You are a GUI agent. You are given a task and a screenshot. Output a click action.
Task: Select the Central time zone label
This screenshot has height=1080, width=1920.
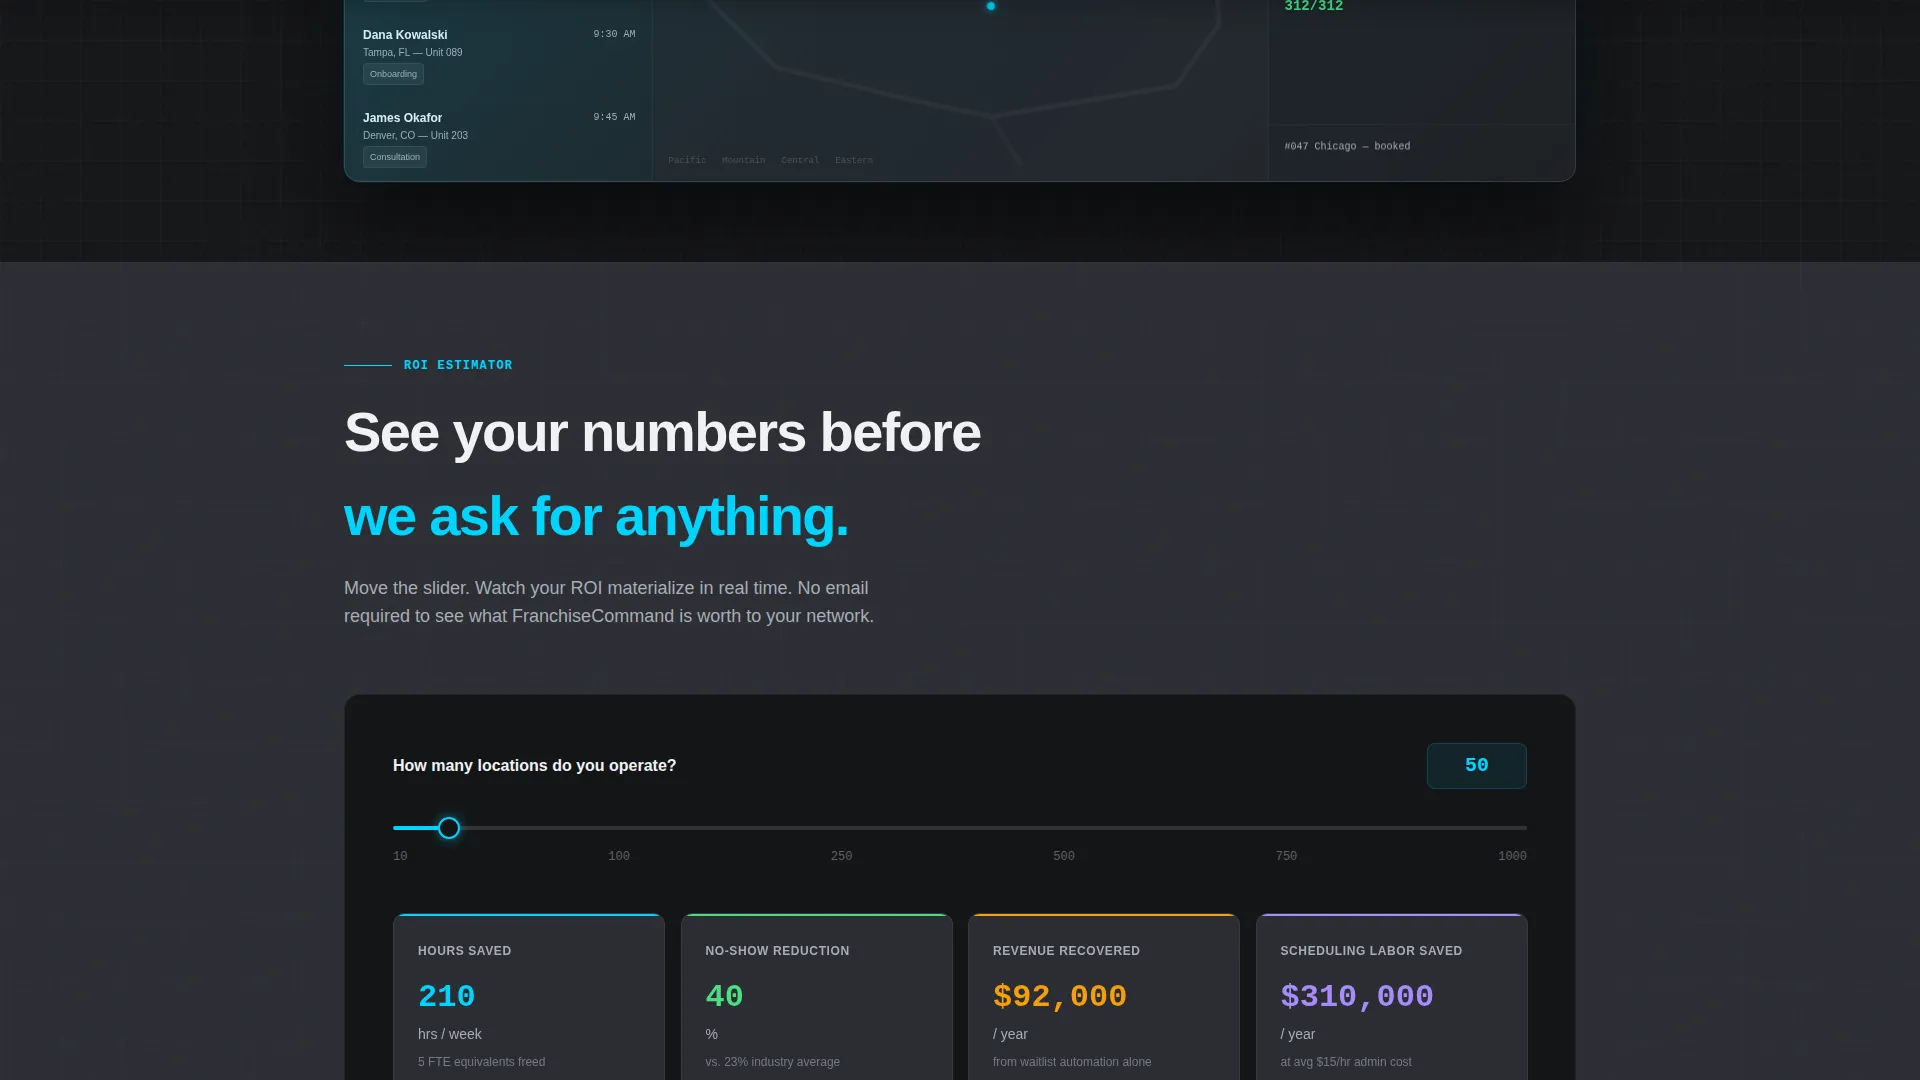800,160
